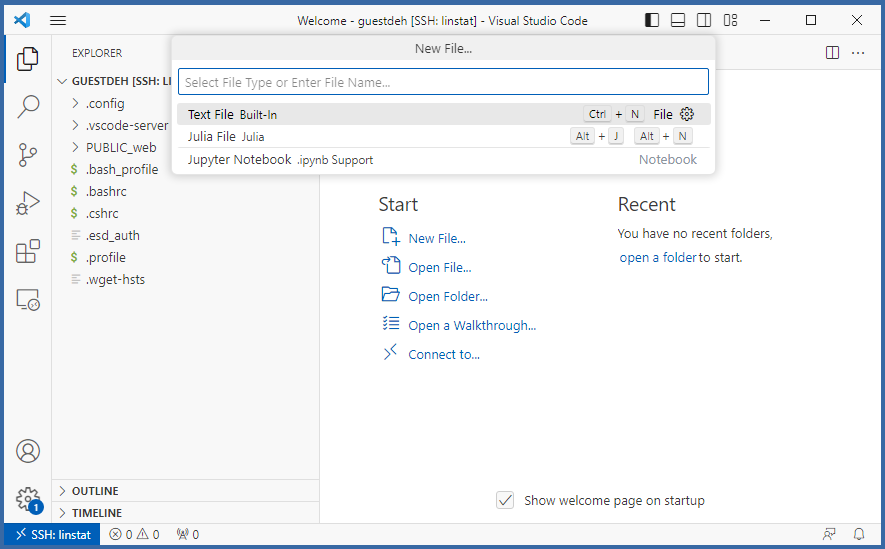Open the Manage gear in activity bar
Viewport: 885px width, 549px height.
pos(28,498)
